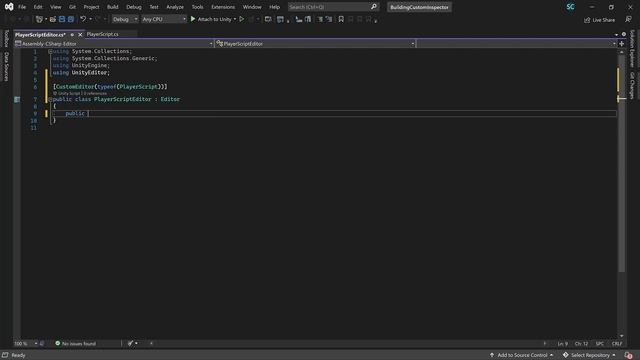
Task: Pin the PlayerScriptEditor.cs tab
Action: pos(72,35)
